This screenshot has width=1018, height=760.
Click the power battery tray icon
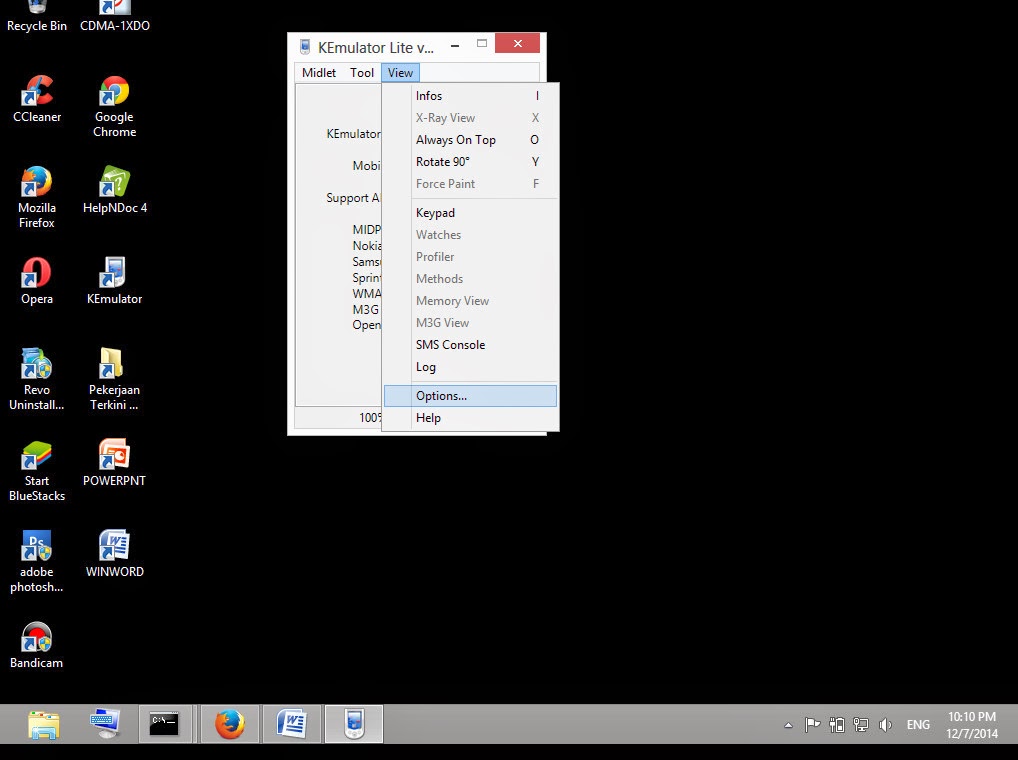coord(837,724)
